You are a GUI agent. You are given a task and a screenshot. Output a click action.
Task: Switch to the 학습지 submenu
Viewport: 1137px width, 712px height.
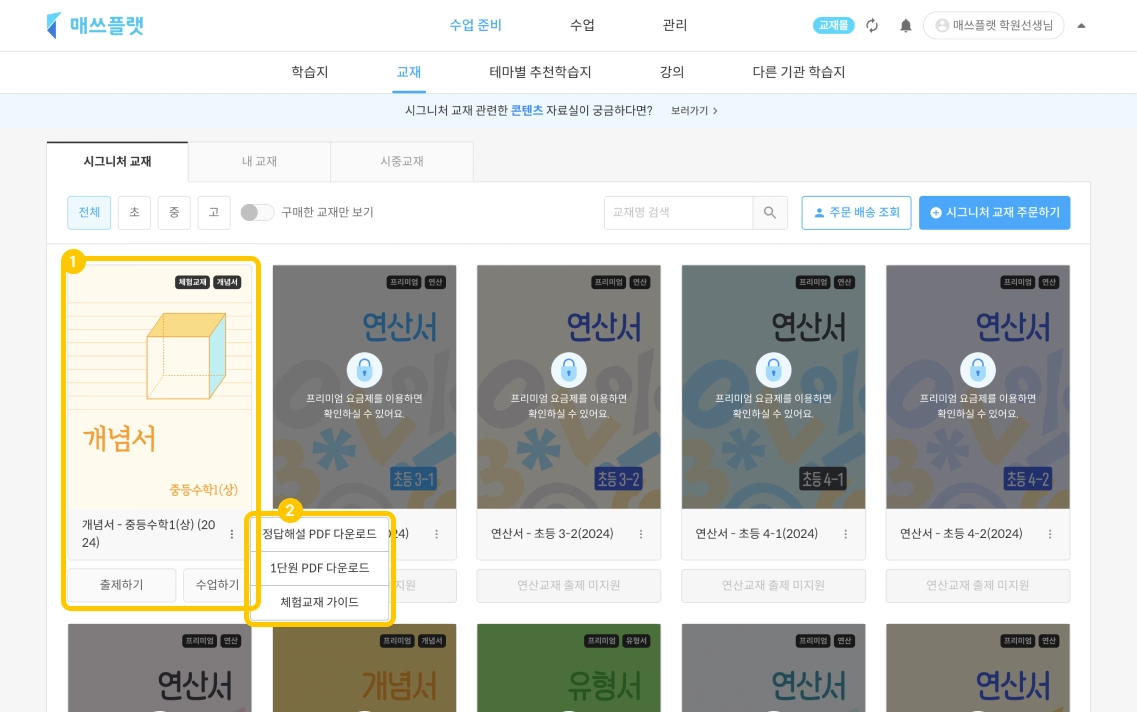[310, 72]
